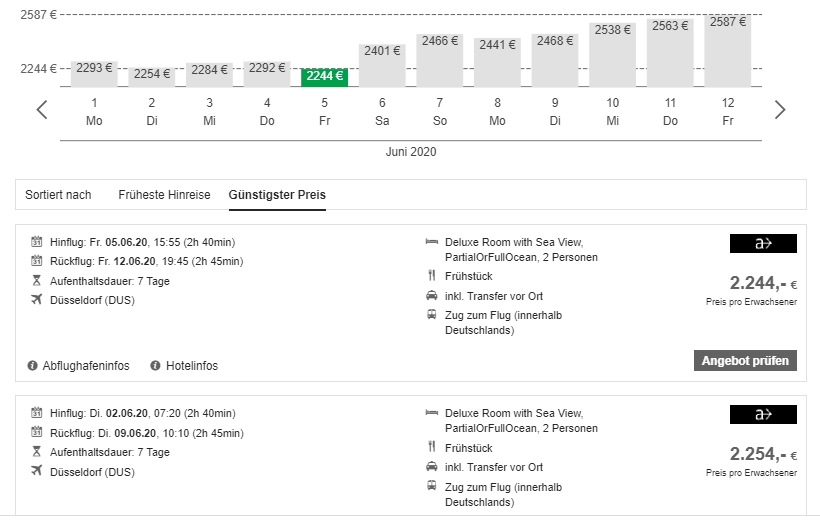Click calendar icon beside Rückflug 12.06.20
820x520 pixels.
[x=36, y=261]
